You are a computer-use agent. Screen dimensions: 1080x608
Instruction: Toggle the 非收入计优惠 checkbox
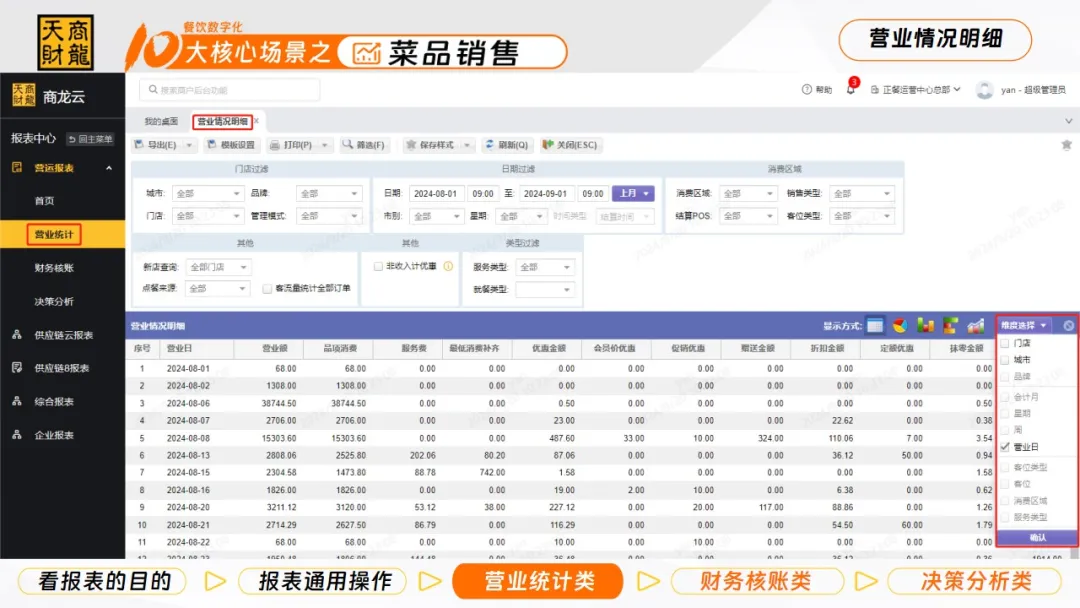coord(378,266)
